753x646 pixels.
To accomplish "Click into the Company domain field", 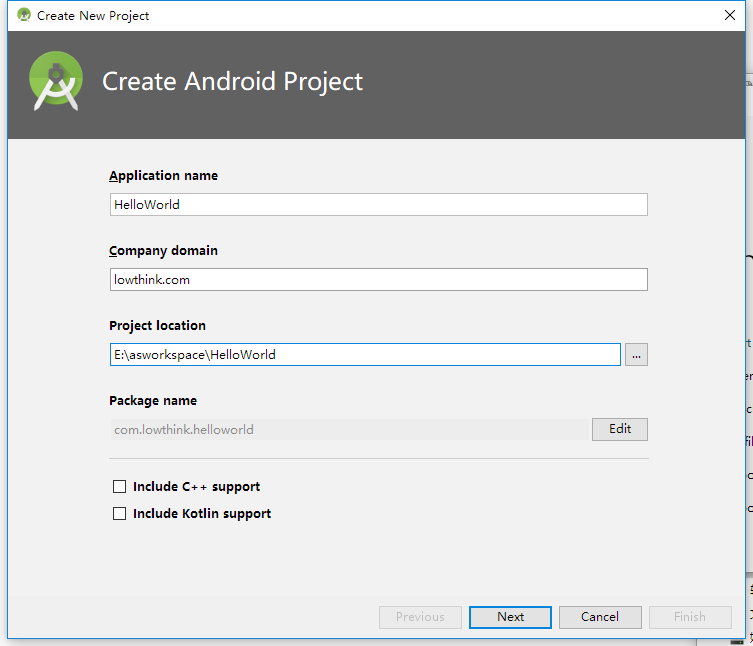I will (378, 280).
